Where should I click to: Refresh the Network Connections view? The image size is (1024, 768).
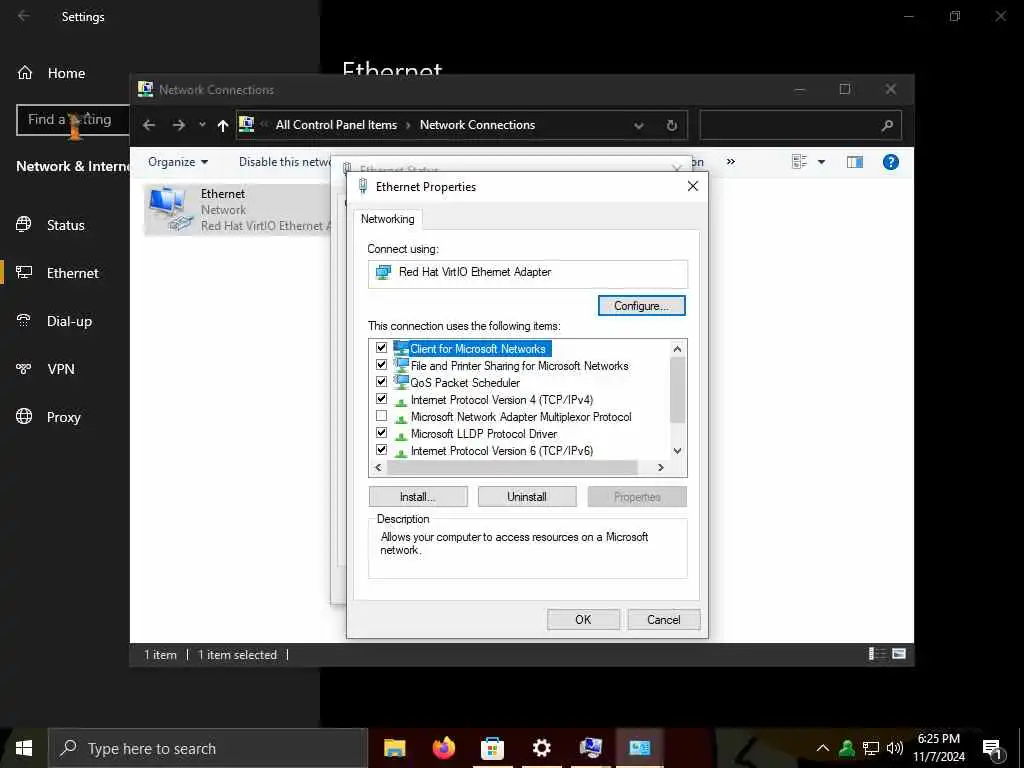point(671,125)
